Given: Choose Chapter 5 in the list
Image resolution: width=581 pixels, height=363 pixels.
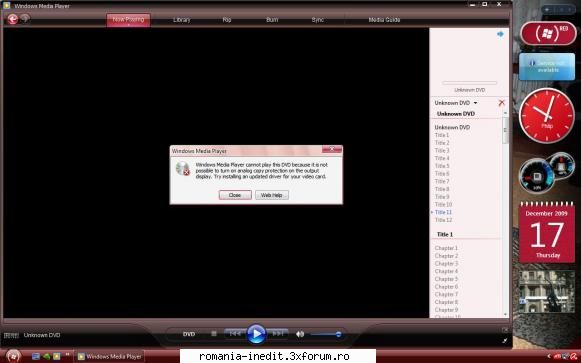Looking at the screenshot, I should pyautogui.click(x=446, y=279).
